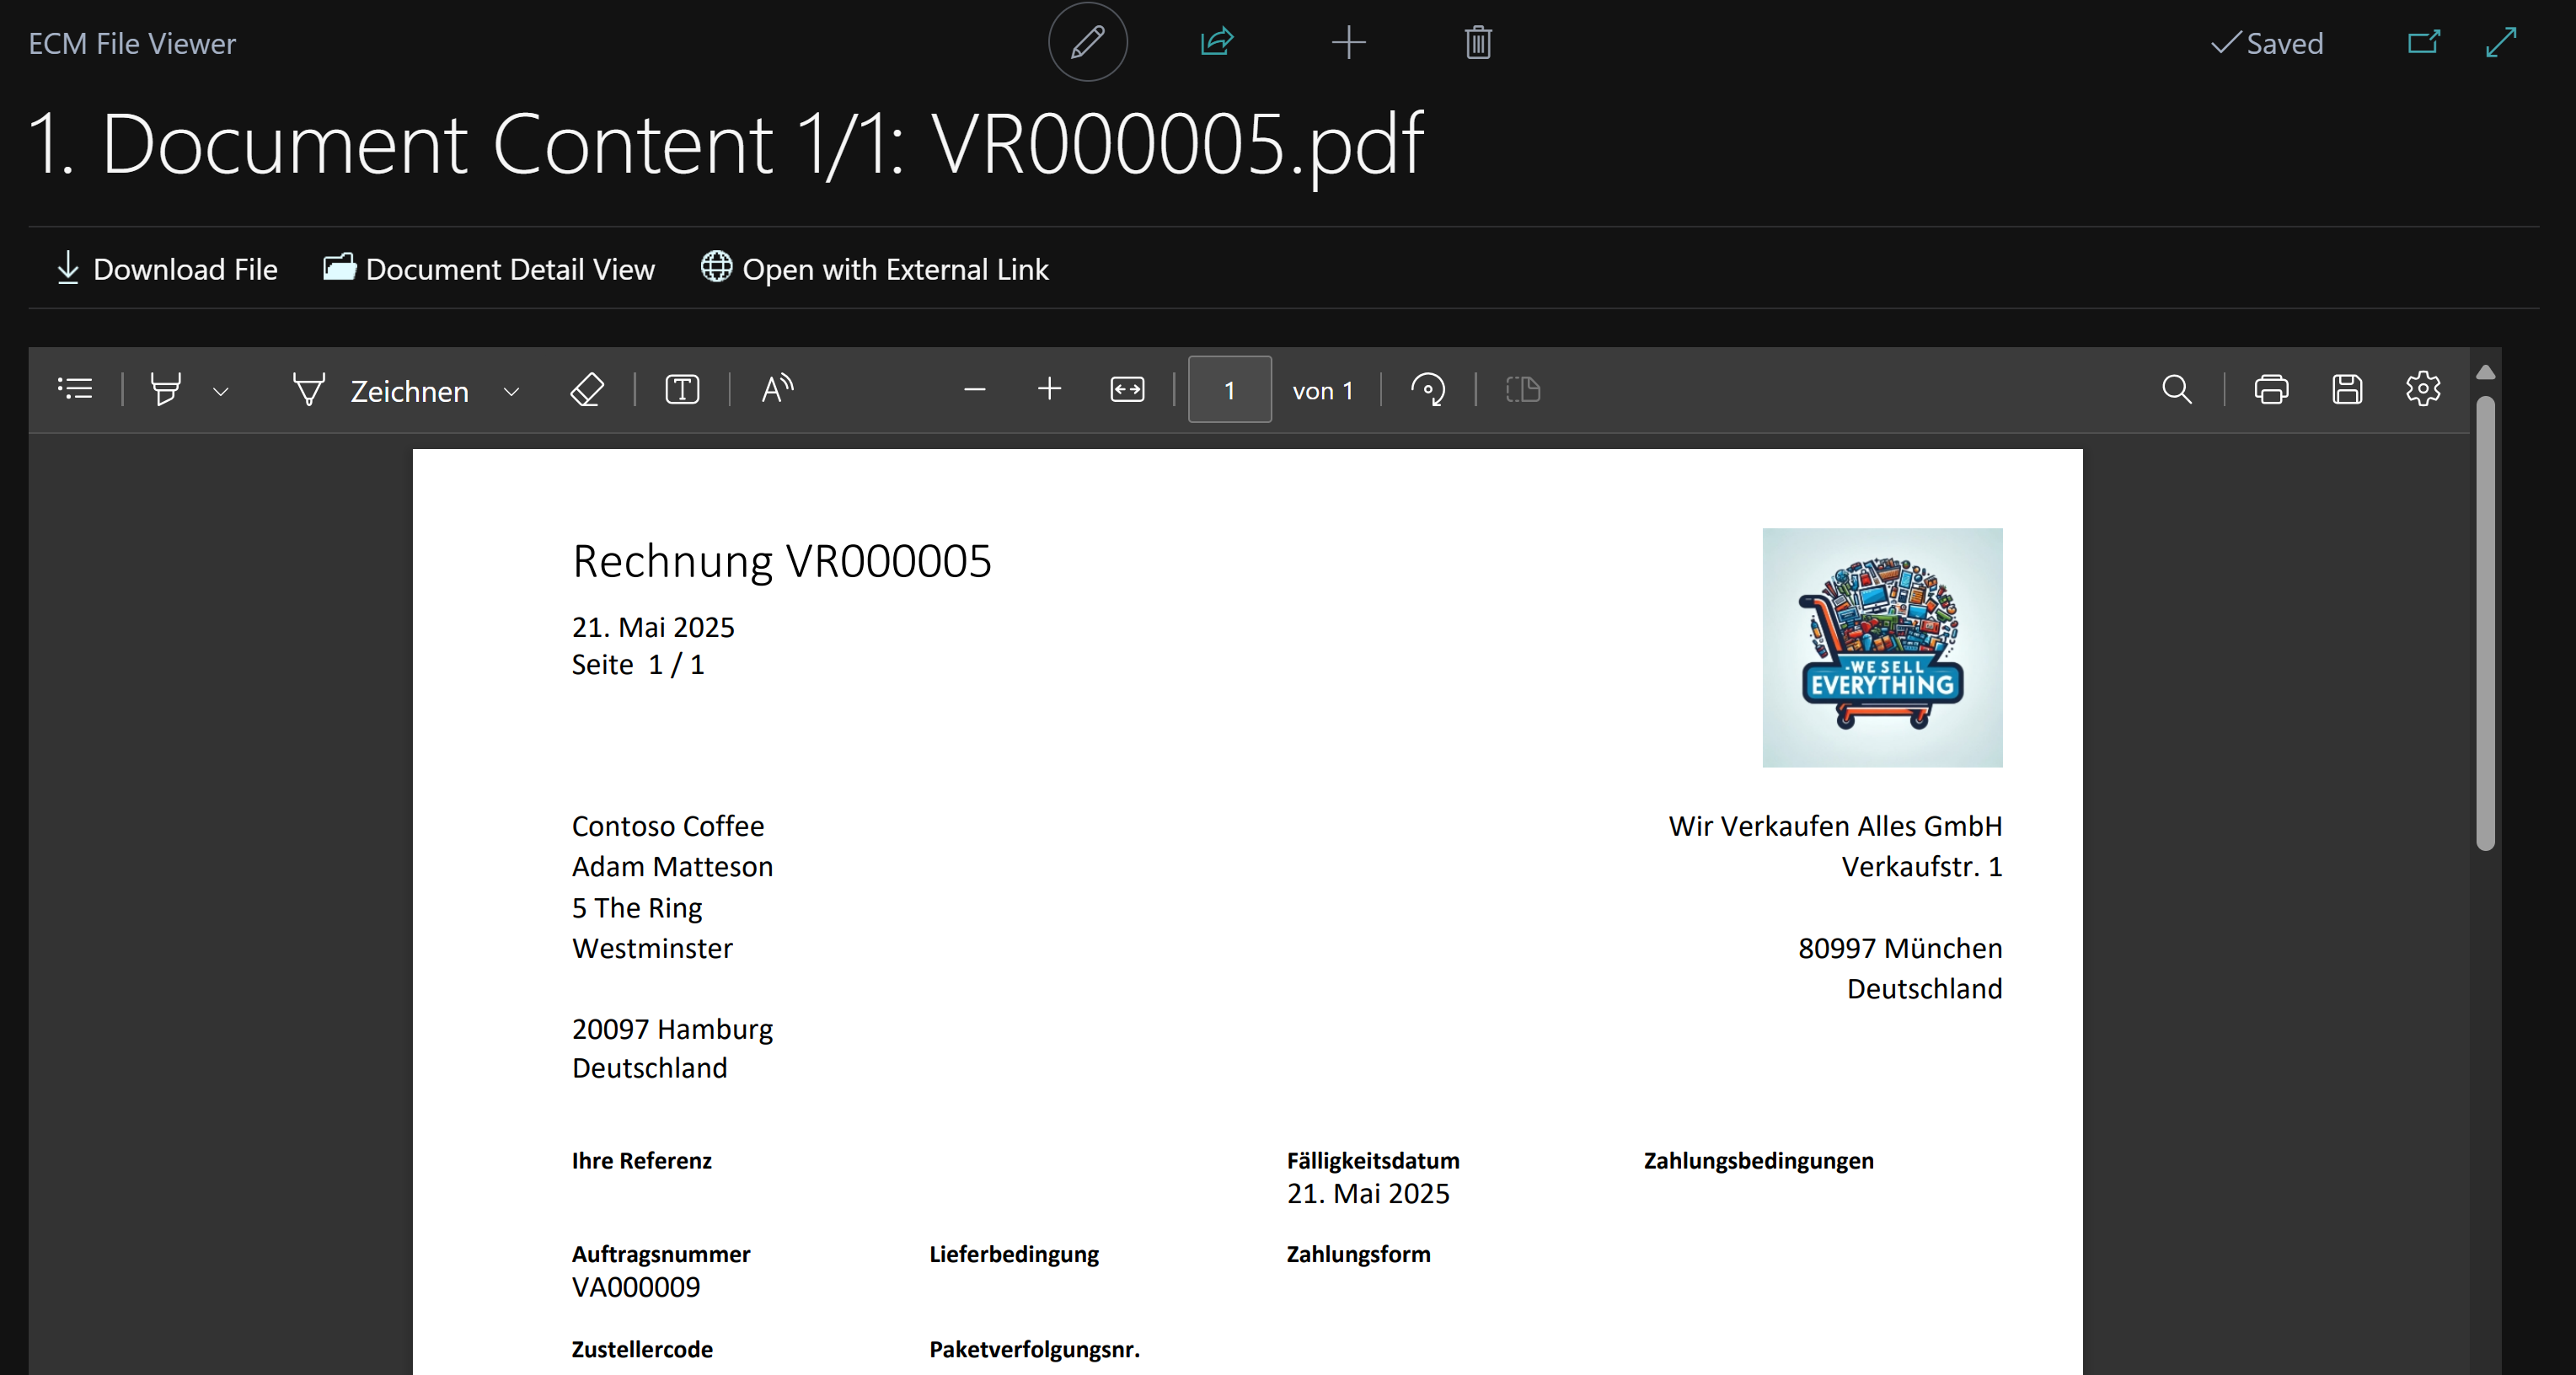
Task: Expand the highlighter options dropdown
Action: [x=221, y=391]
